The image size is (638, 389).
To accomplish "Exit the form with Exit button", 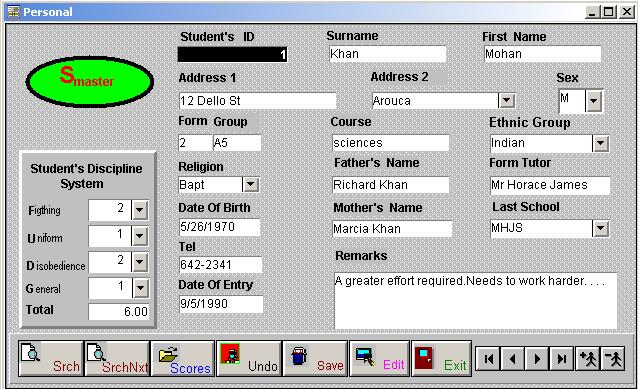I will click(441, 358).
